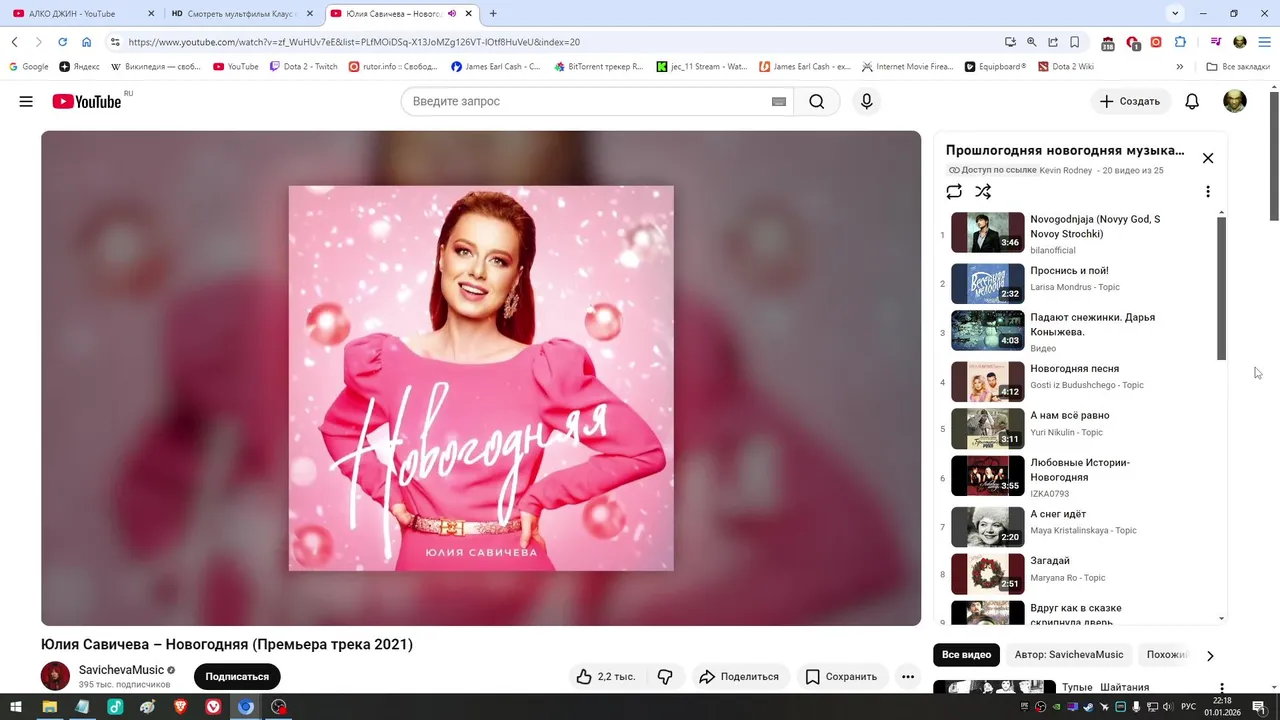Image resolution: width=1280 pixels, height=720 pixels.
Task: Like the video (2,2 тыс.)
Action: click(607, 677)
